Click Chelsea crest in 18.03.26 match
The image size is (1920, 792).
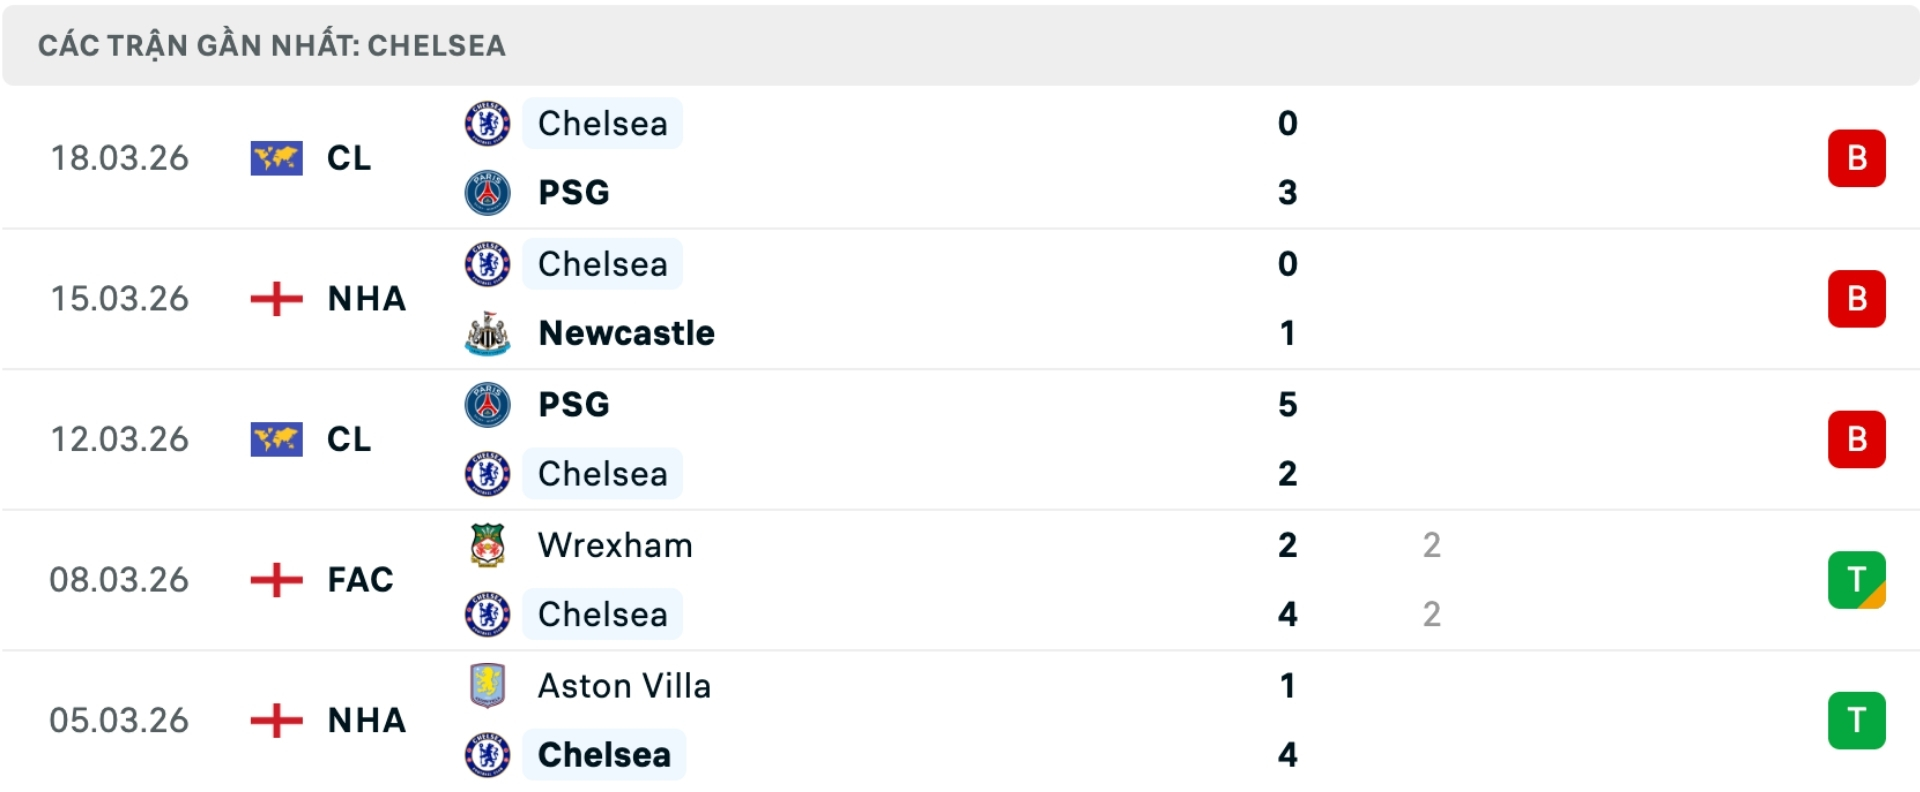[x=487, y=124]
